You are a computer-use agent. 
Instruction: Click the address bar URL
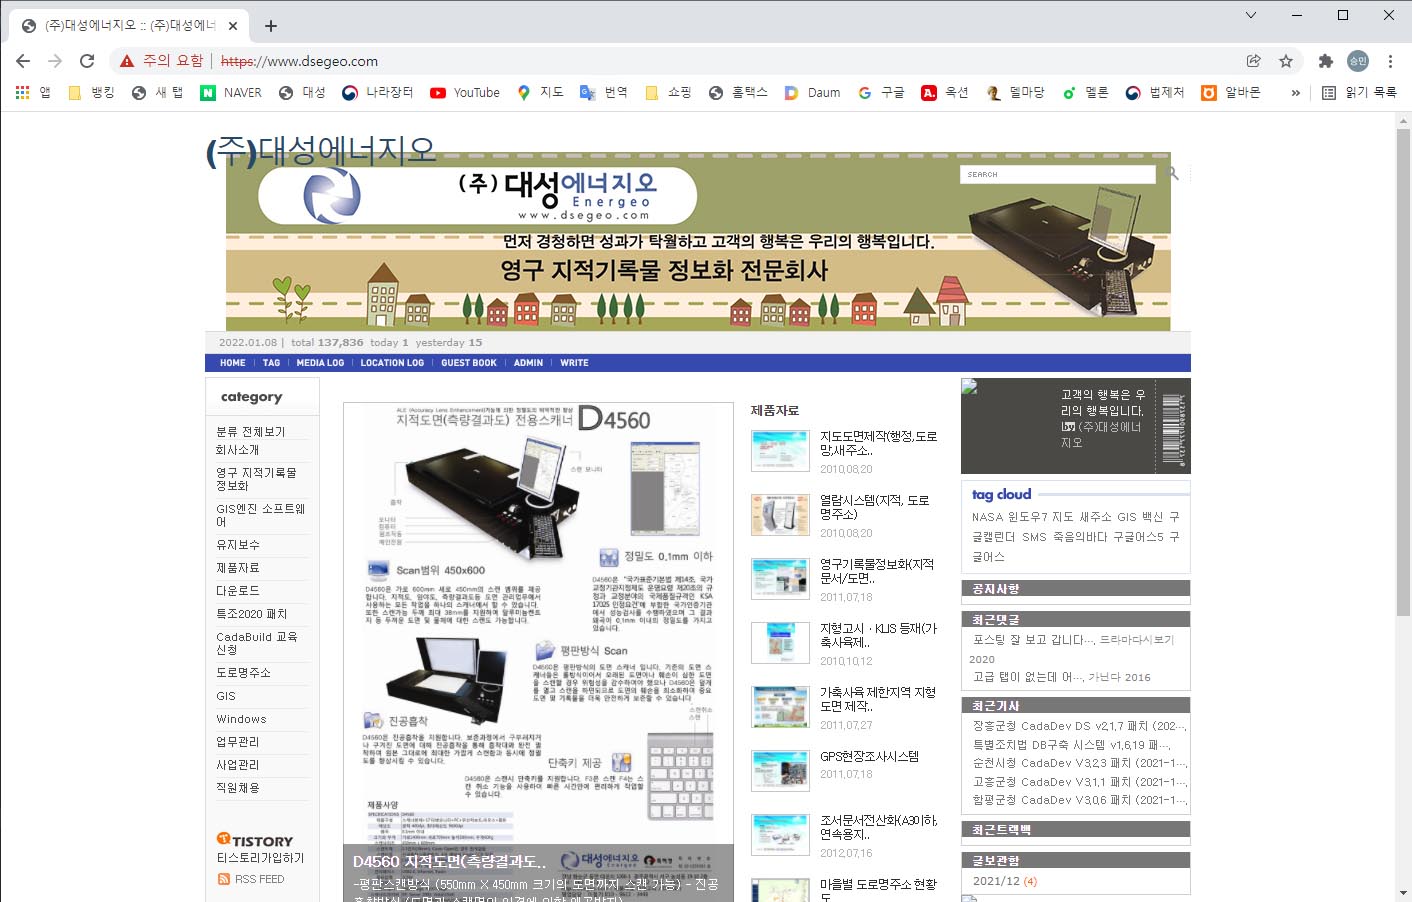coord(299,61)
